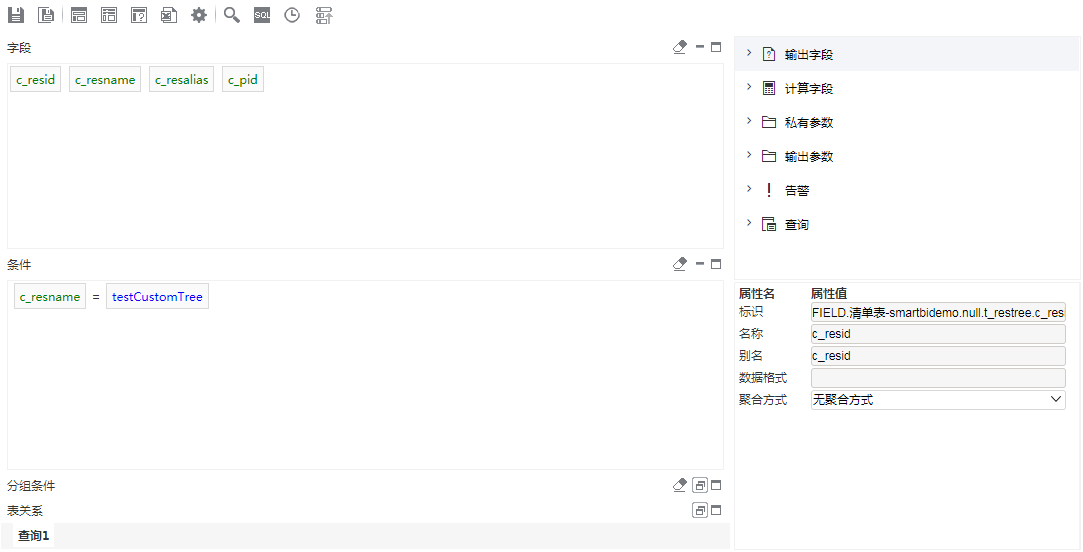Click the magnifier preview icon
This screenshot has width=1083, height=552.
coord(232,15)
